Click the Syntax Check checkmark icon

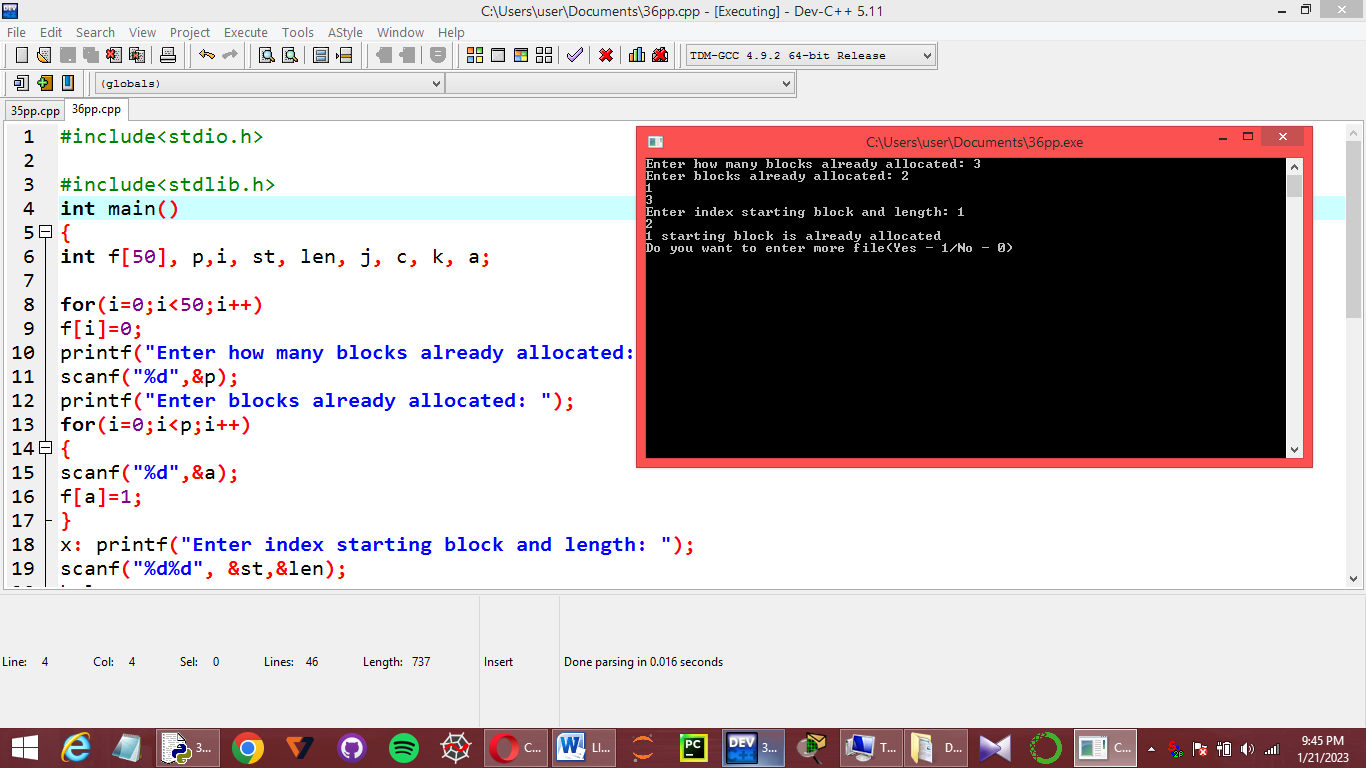pyautogui.click(x=574, y=55)
